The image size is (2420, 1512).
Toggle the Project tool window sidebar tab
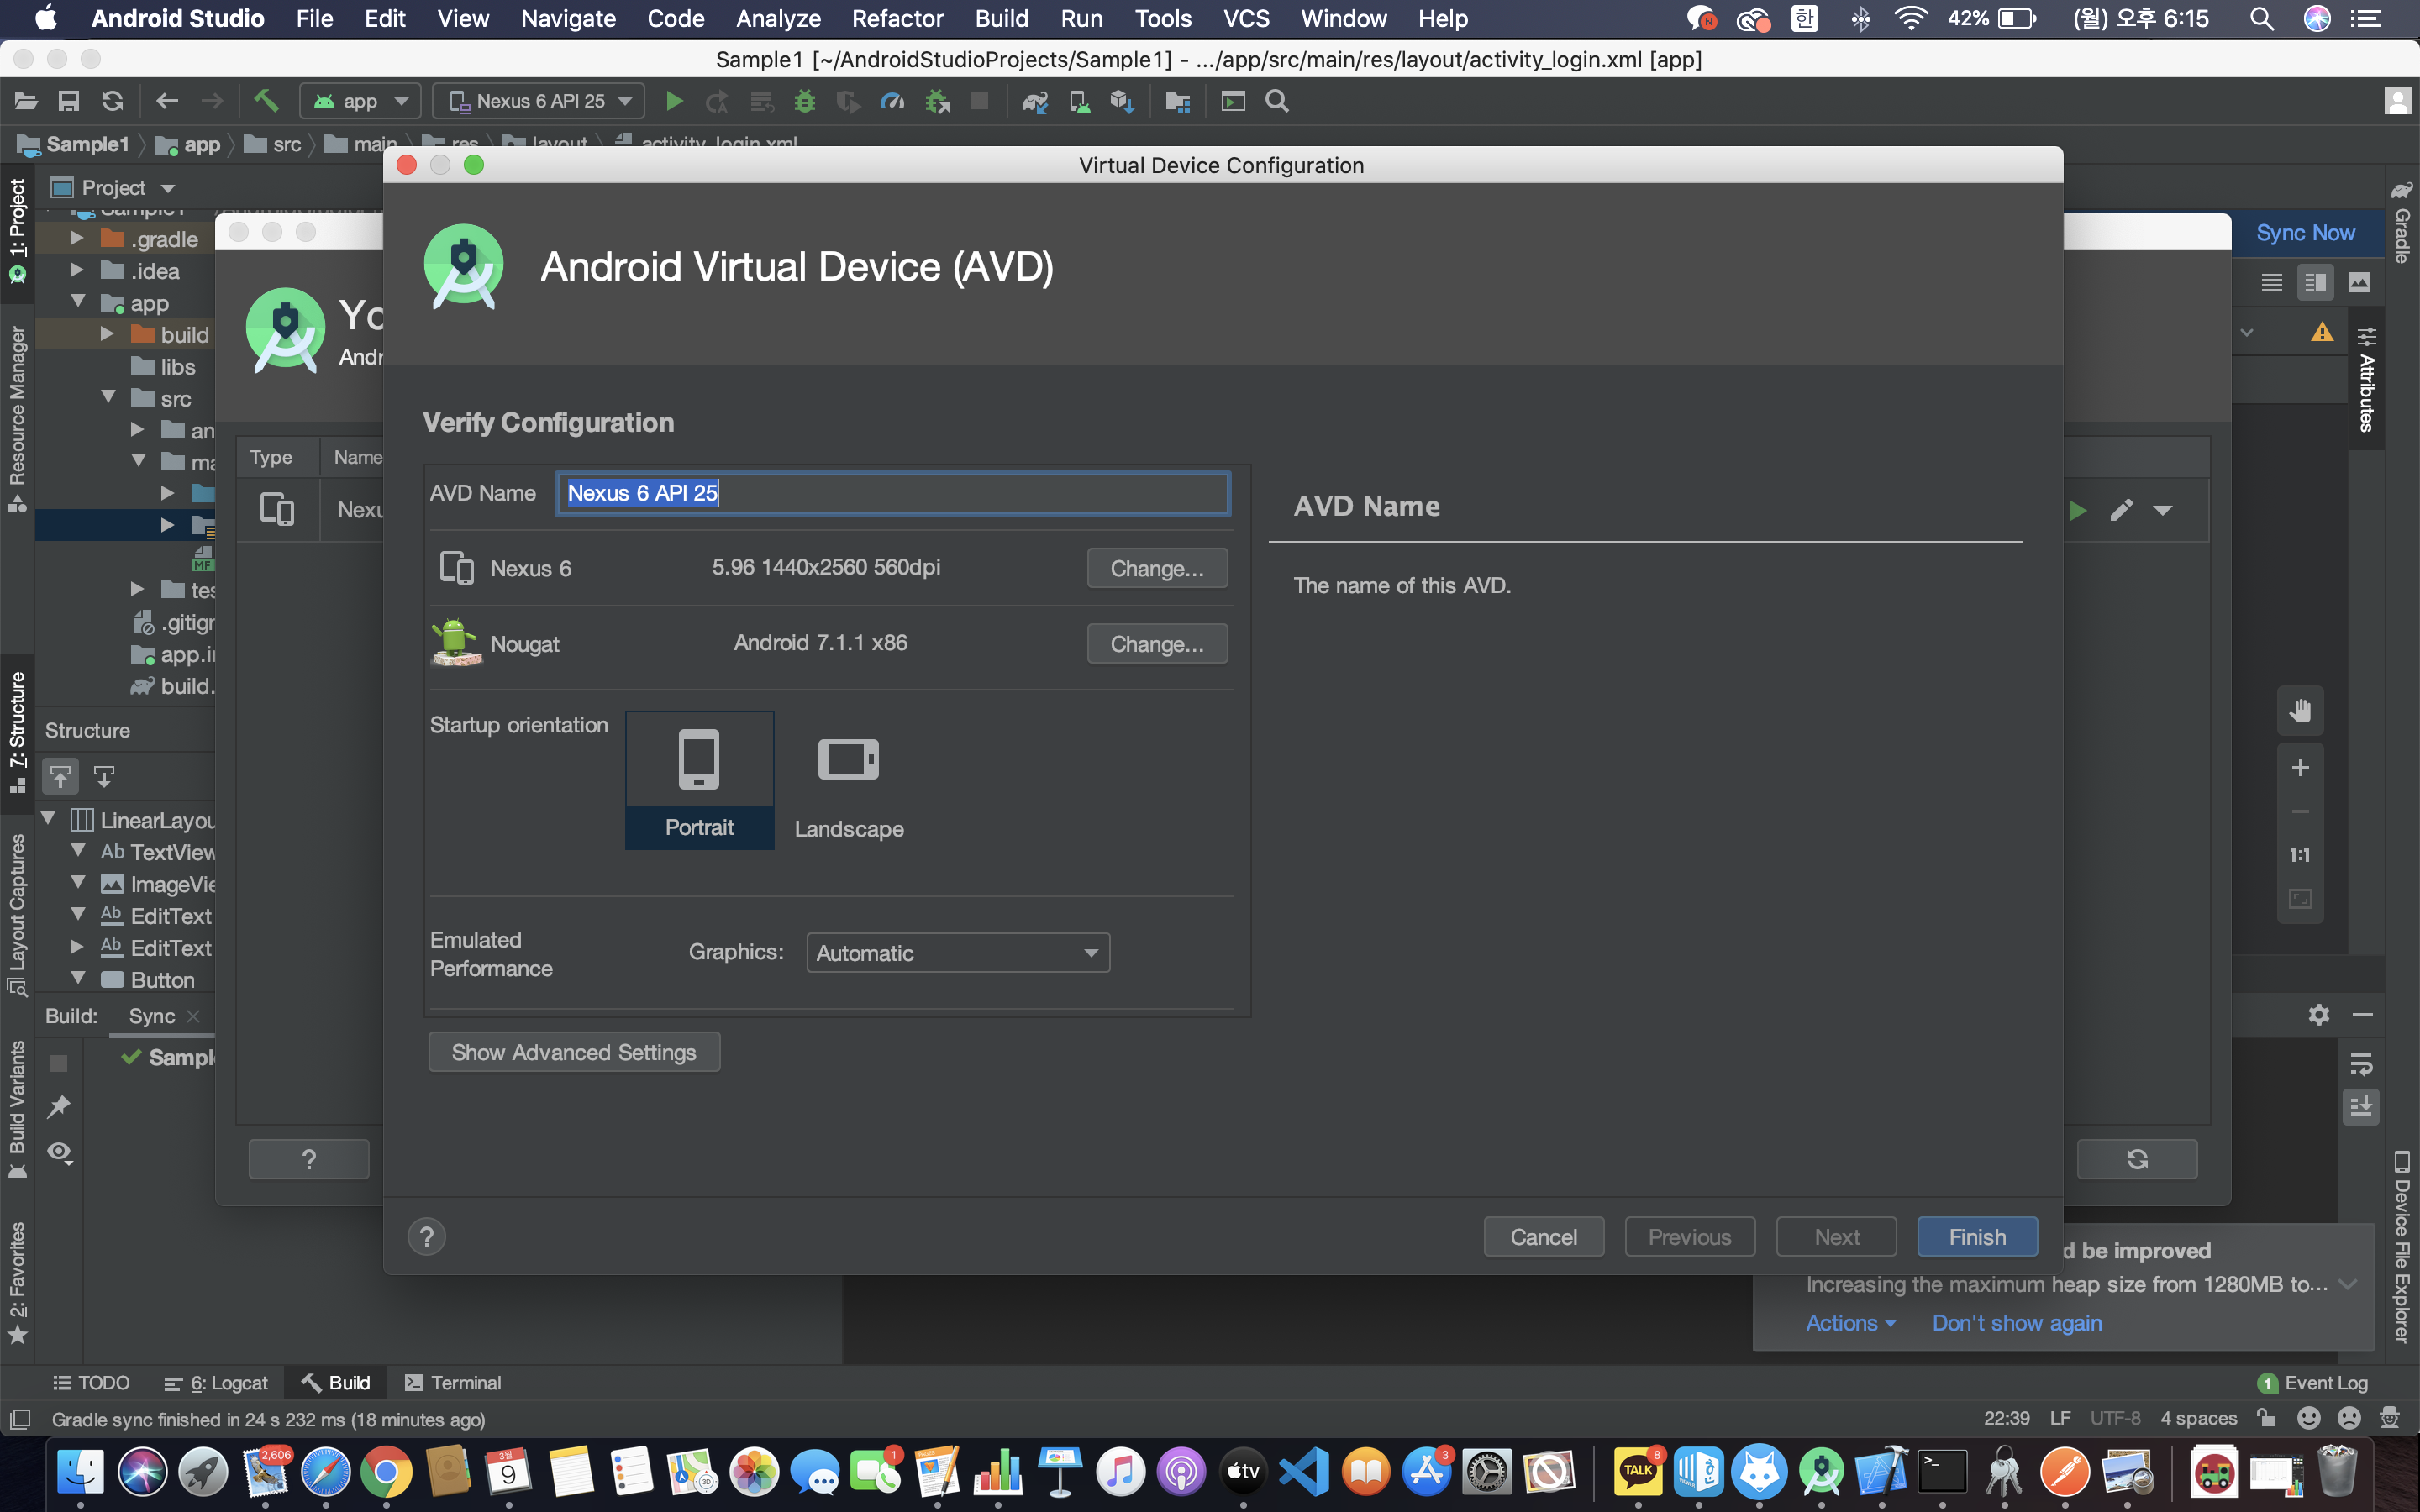[17, 230]
